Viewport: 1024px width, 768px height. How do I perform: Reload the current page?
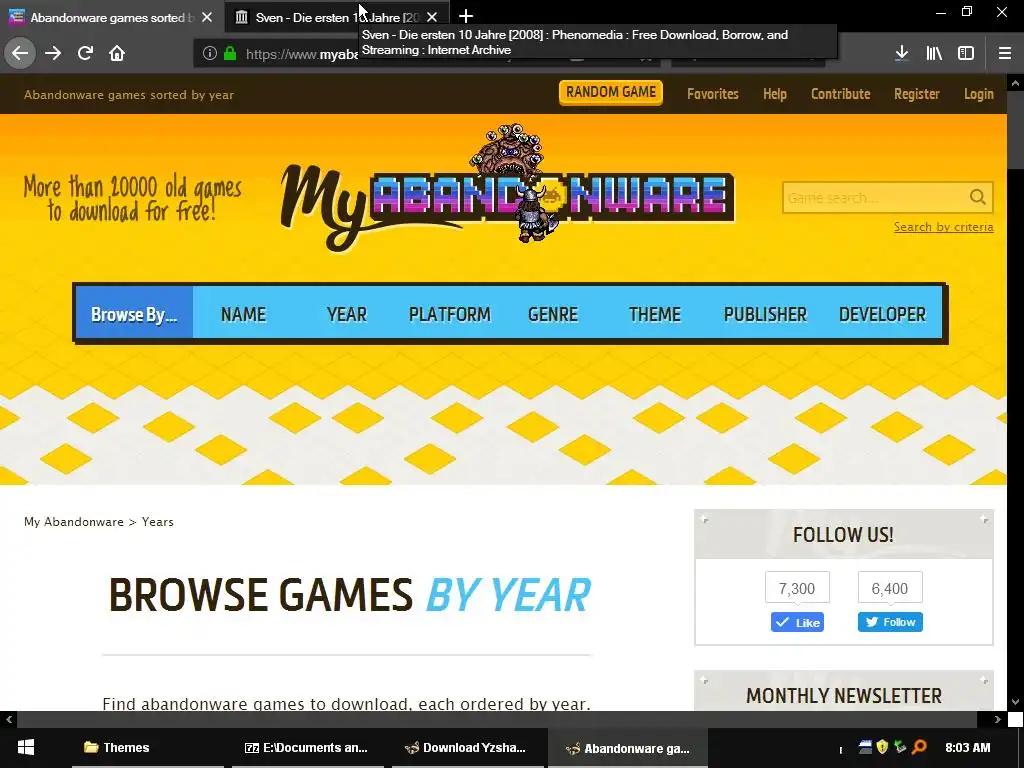(x=85, y=53)
